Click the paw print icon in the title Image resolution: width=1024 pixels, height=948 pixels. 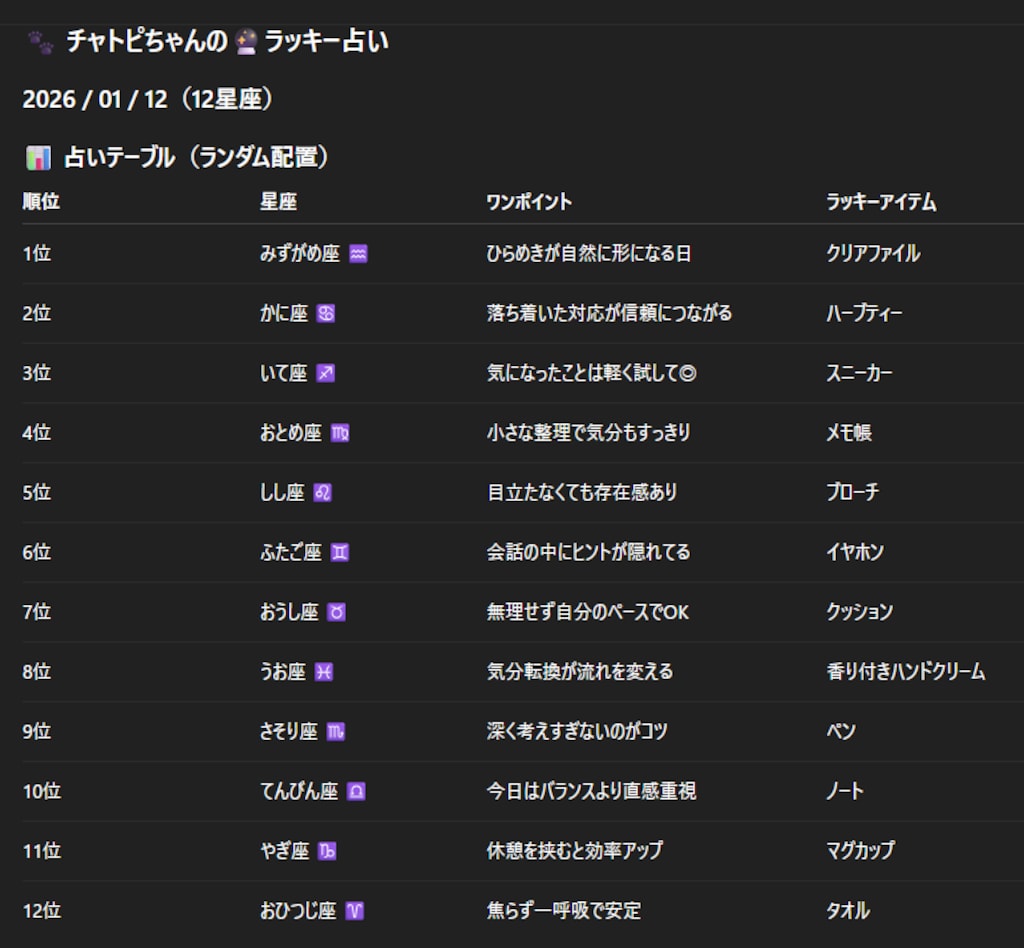tap(40, 42)
